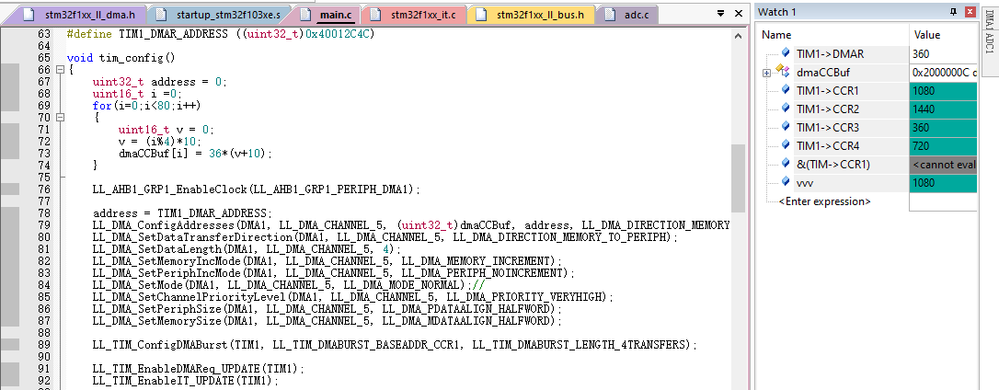
Task: Click the dmaCCBuf value 0x2000000C
Action: [942, 73]
